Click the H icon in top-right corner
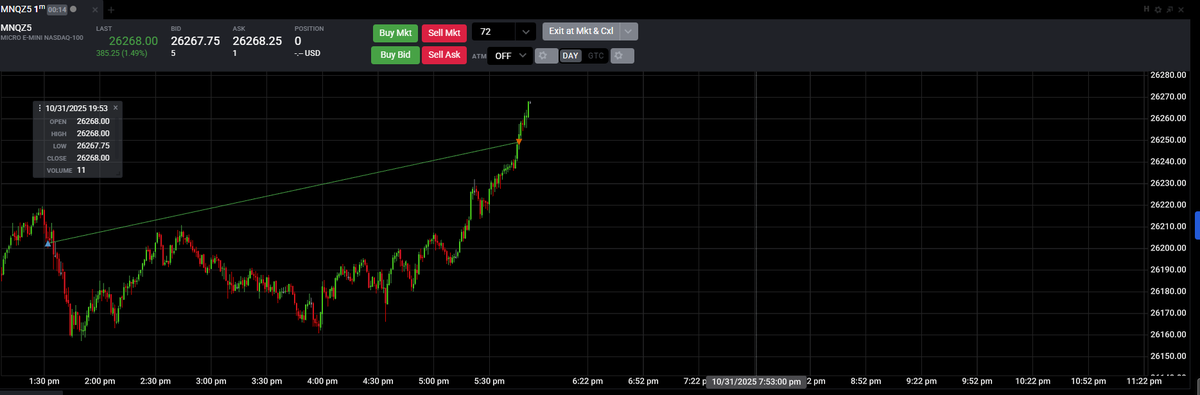 pyautogui.click(x=1147, y=9)
